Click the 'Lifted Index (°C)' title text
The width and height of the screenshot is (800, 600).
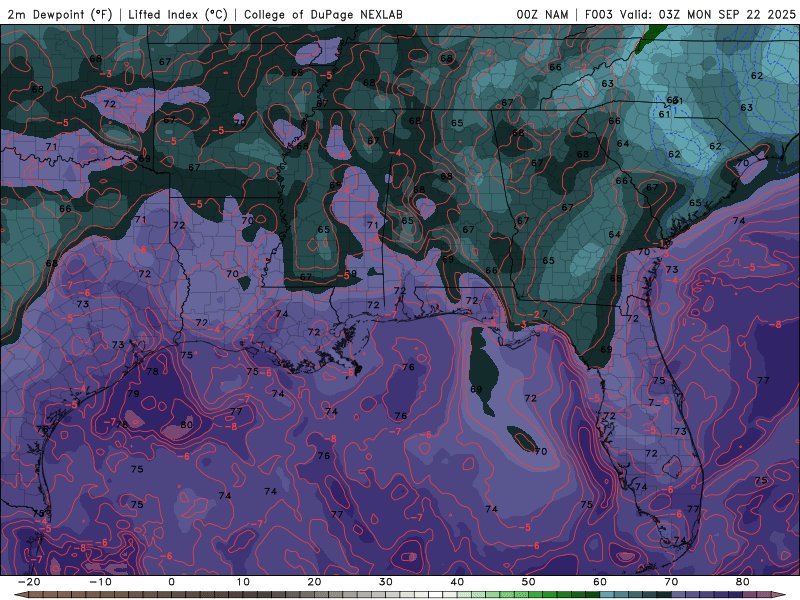tap(178, 14)
